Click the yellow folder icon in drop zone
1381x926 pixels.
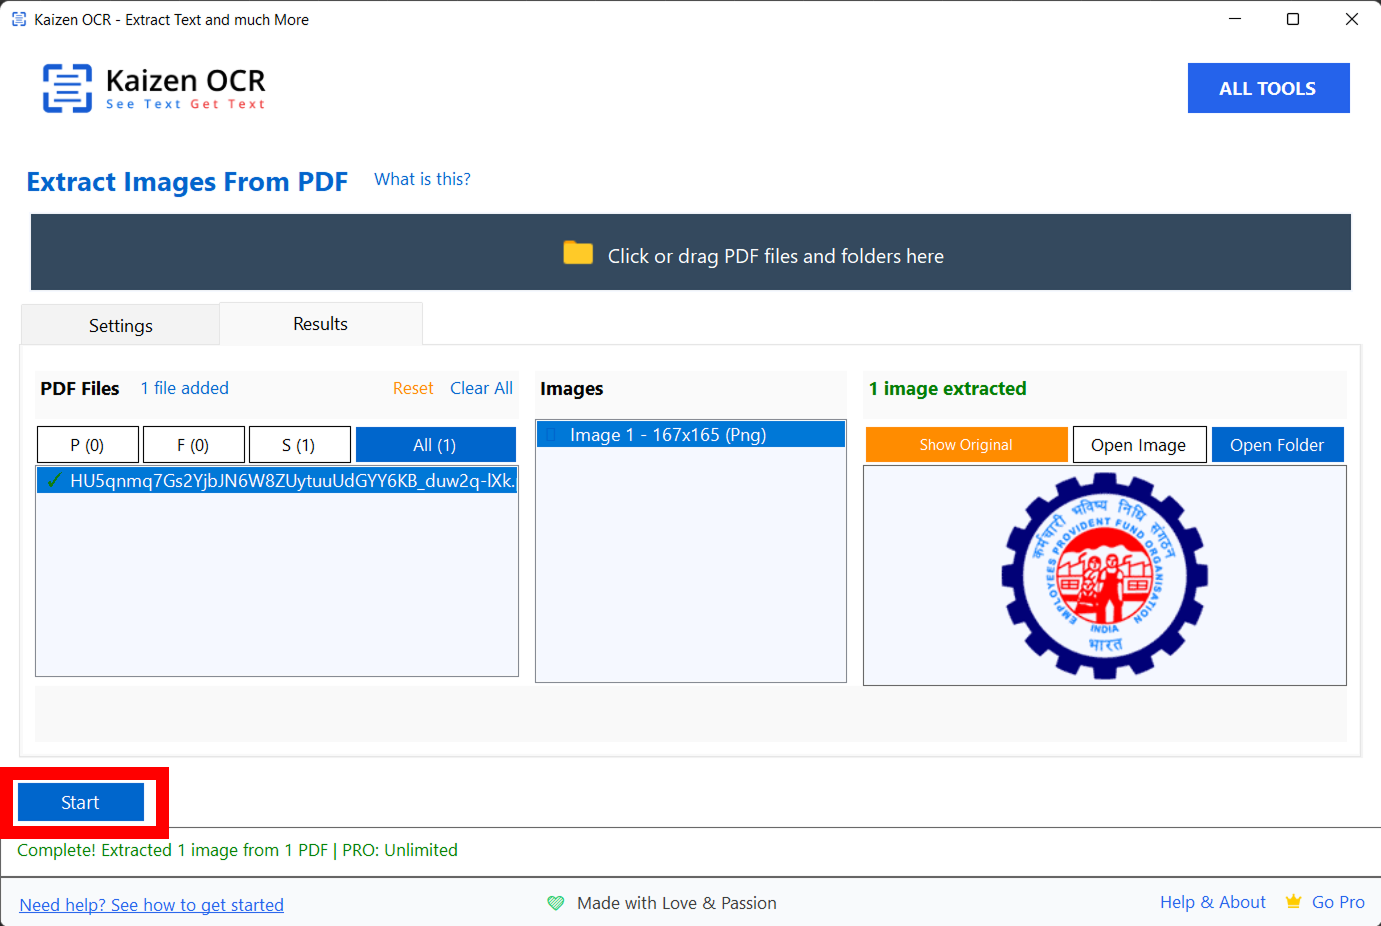tap(578, 254)
